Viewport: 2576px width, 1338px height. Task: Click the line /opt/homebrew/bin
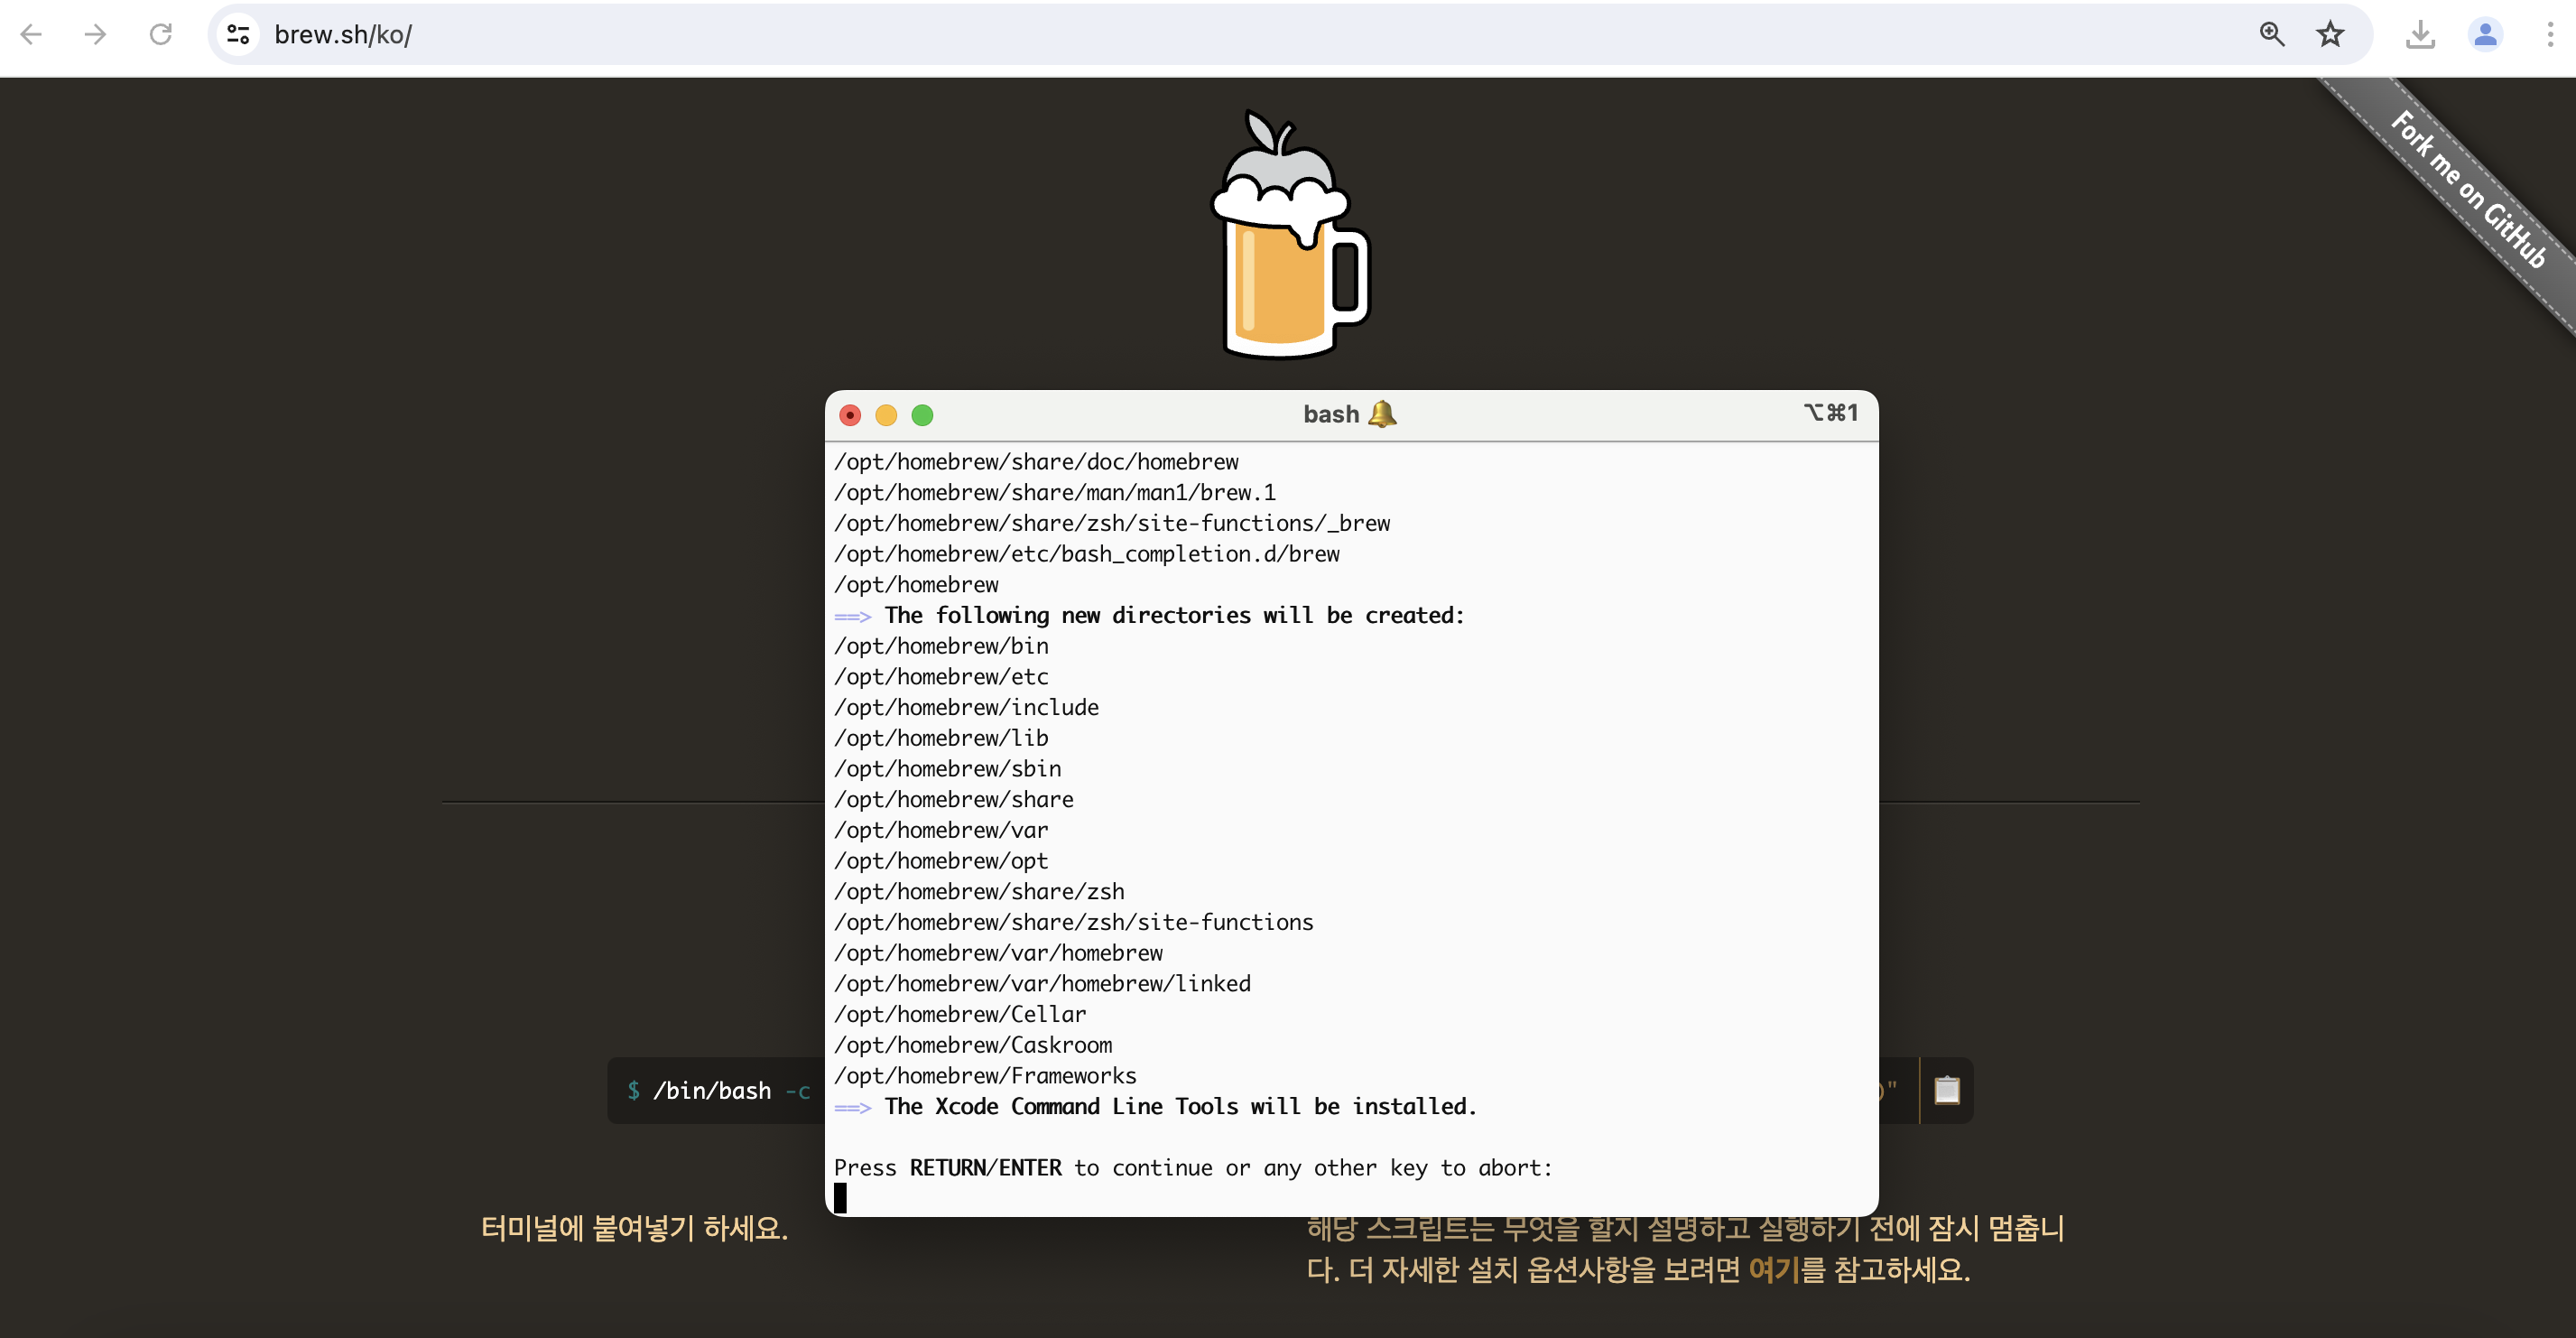941,646
